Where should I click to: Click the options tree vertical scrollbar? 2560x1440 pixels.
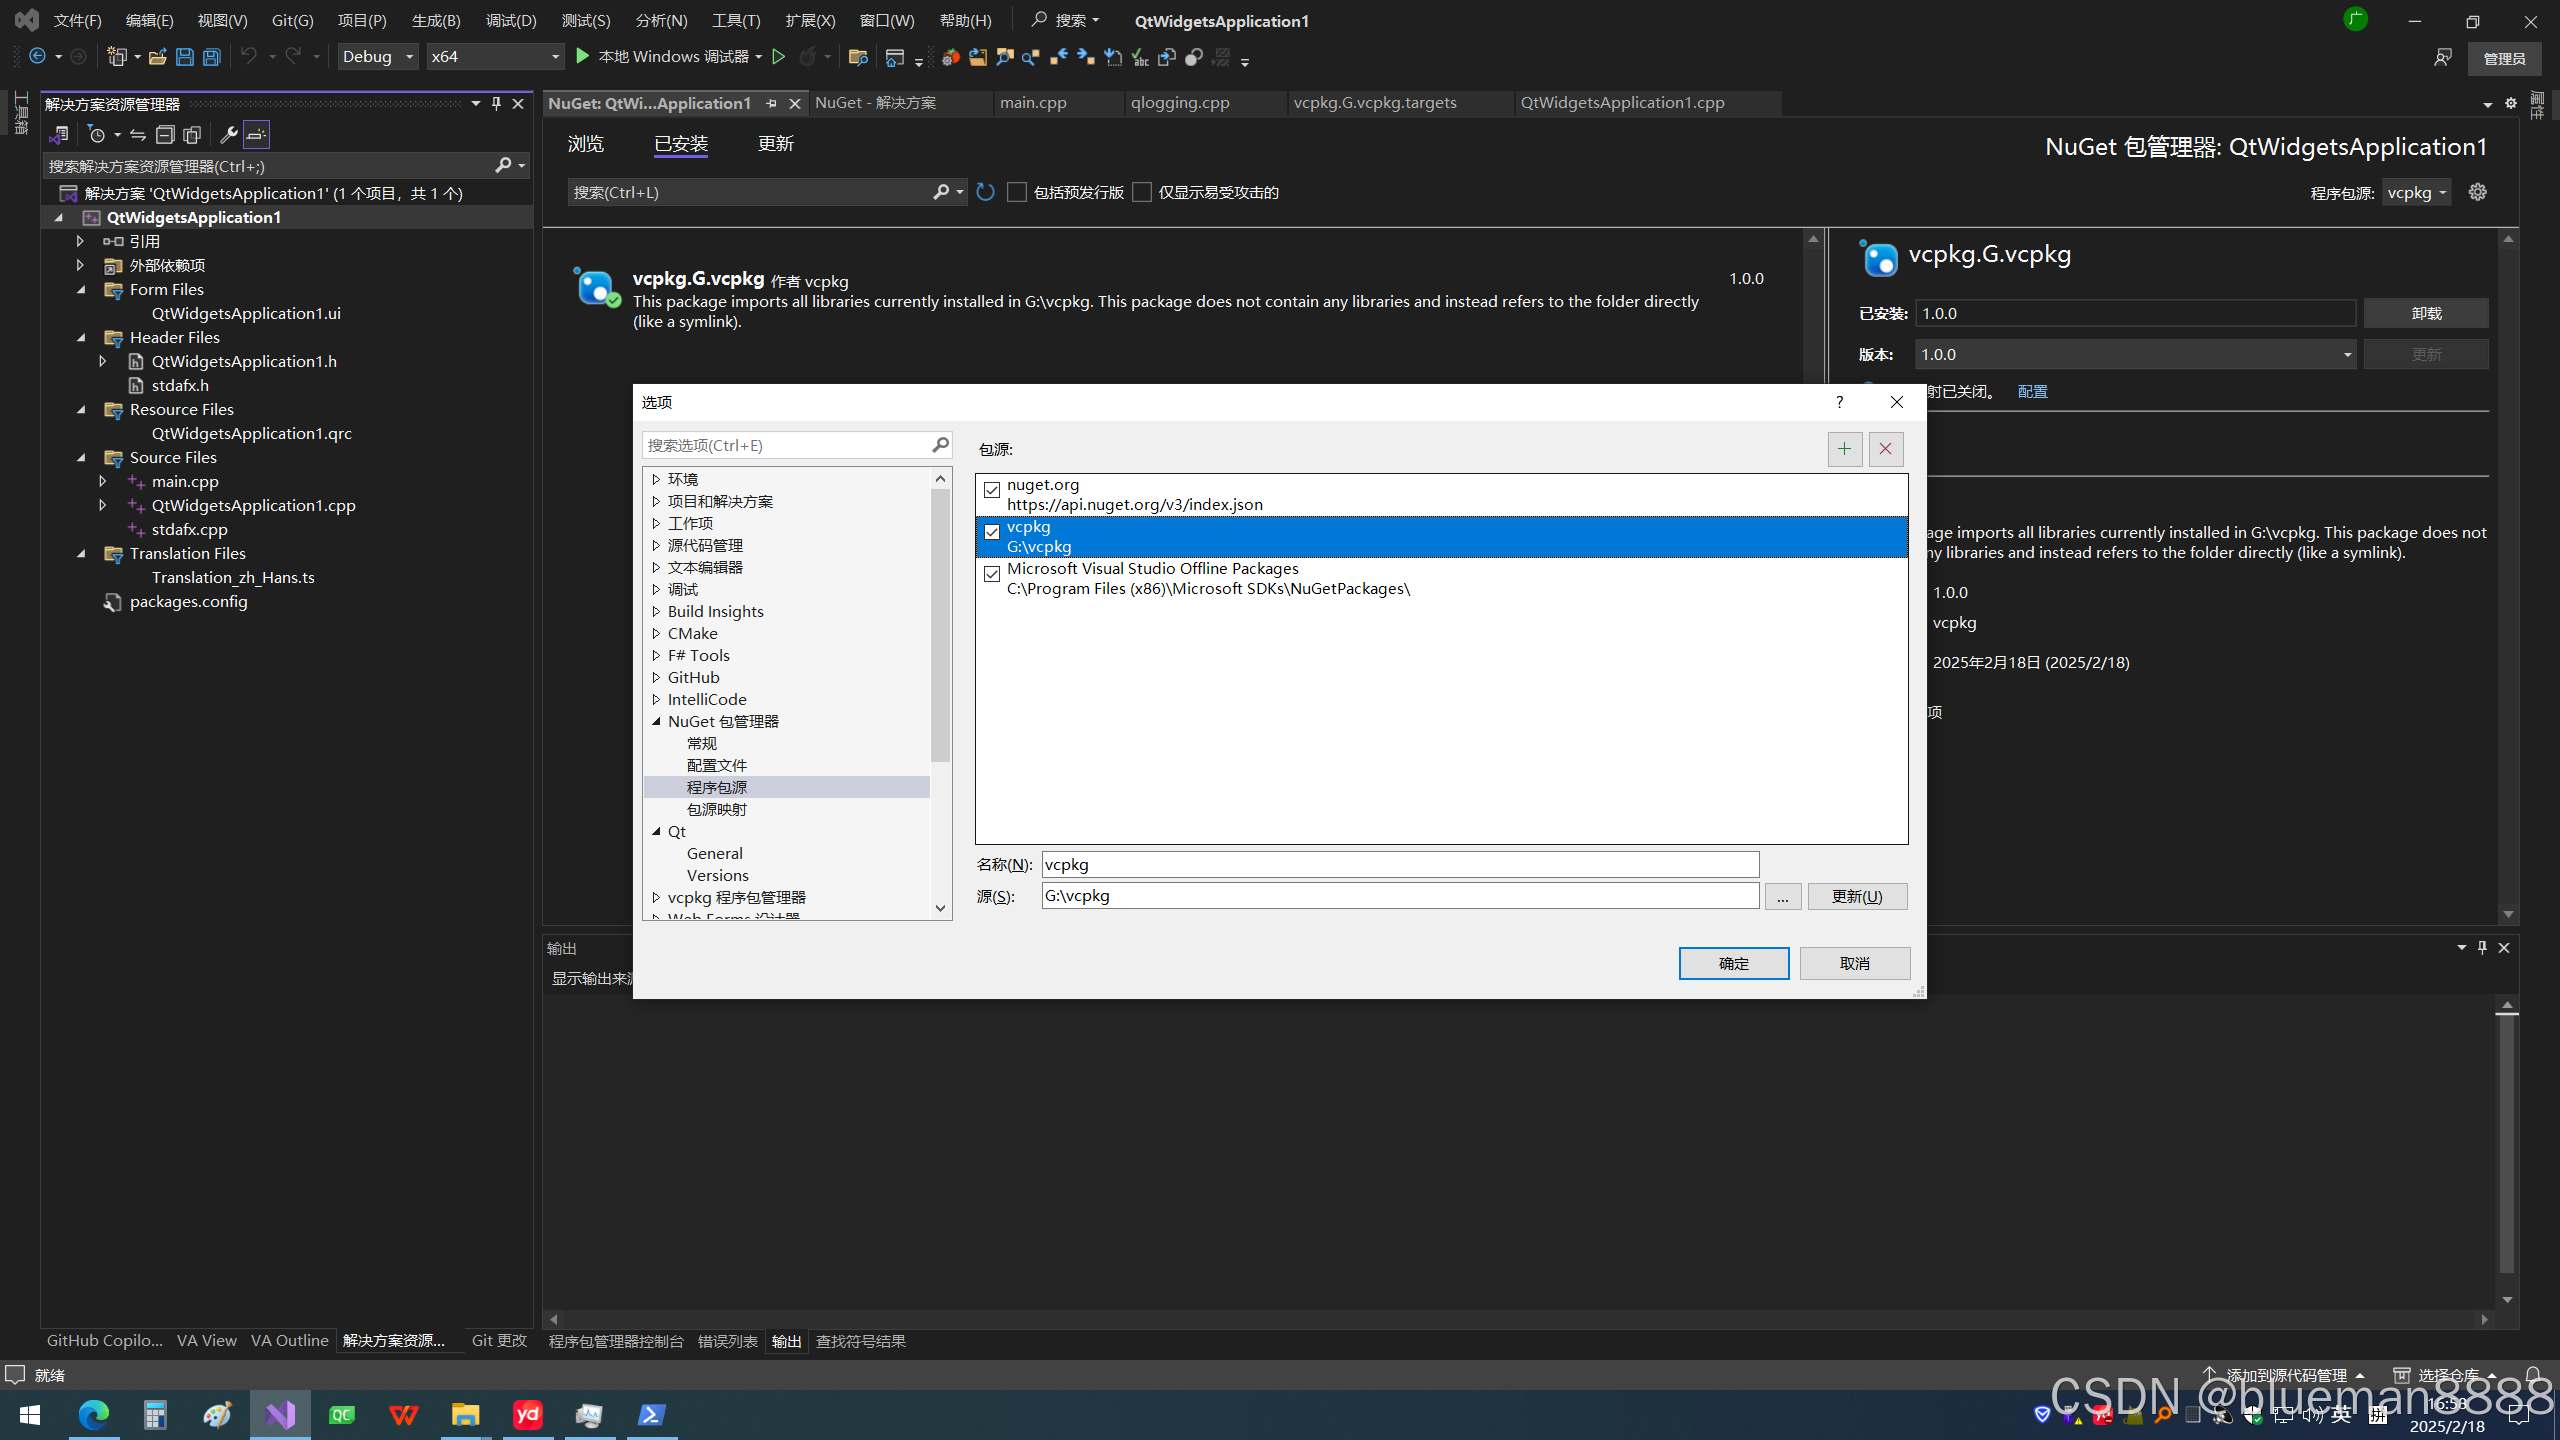pyautogui.click(x=940, y=693)
